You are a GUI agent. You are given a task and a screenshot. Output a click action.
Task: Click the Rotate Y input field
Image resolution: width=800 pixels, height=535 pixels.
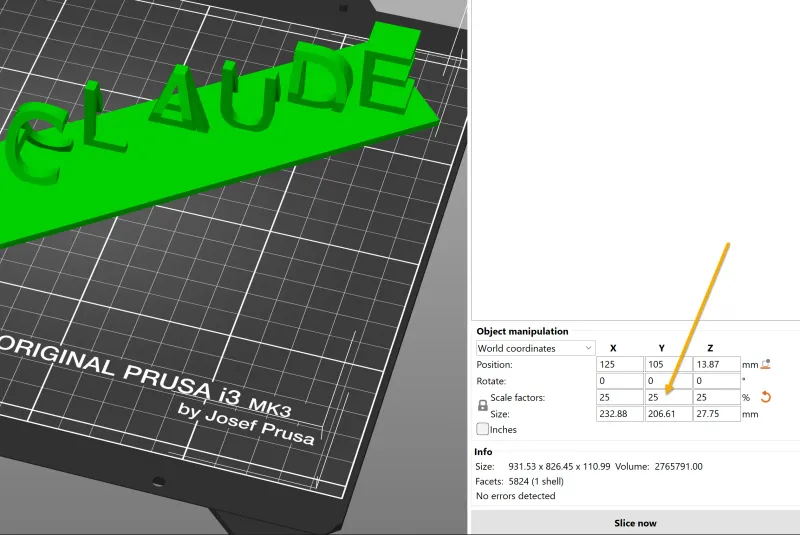coord(668,380)
